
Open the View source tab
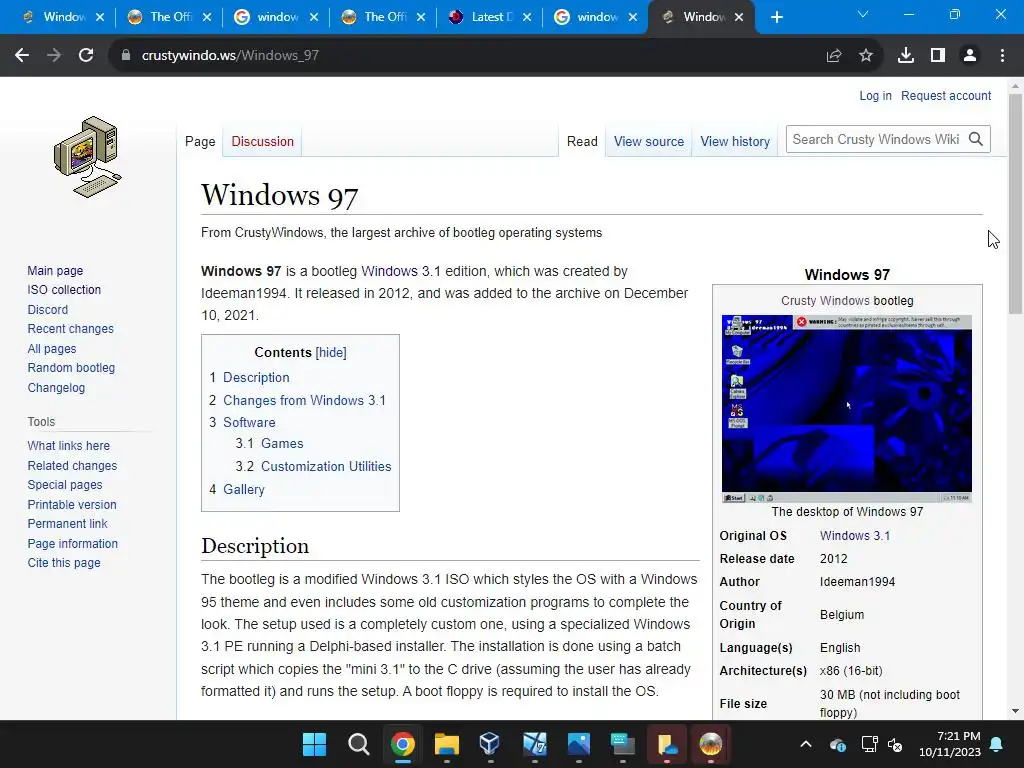coord(648,141)
